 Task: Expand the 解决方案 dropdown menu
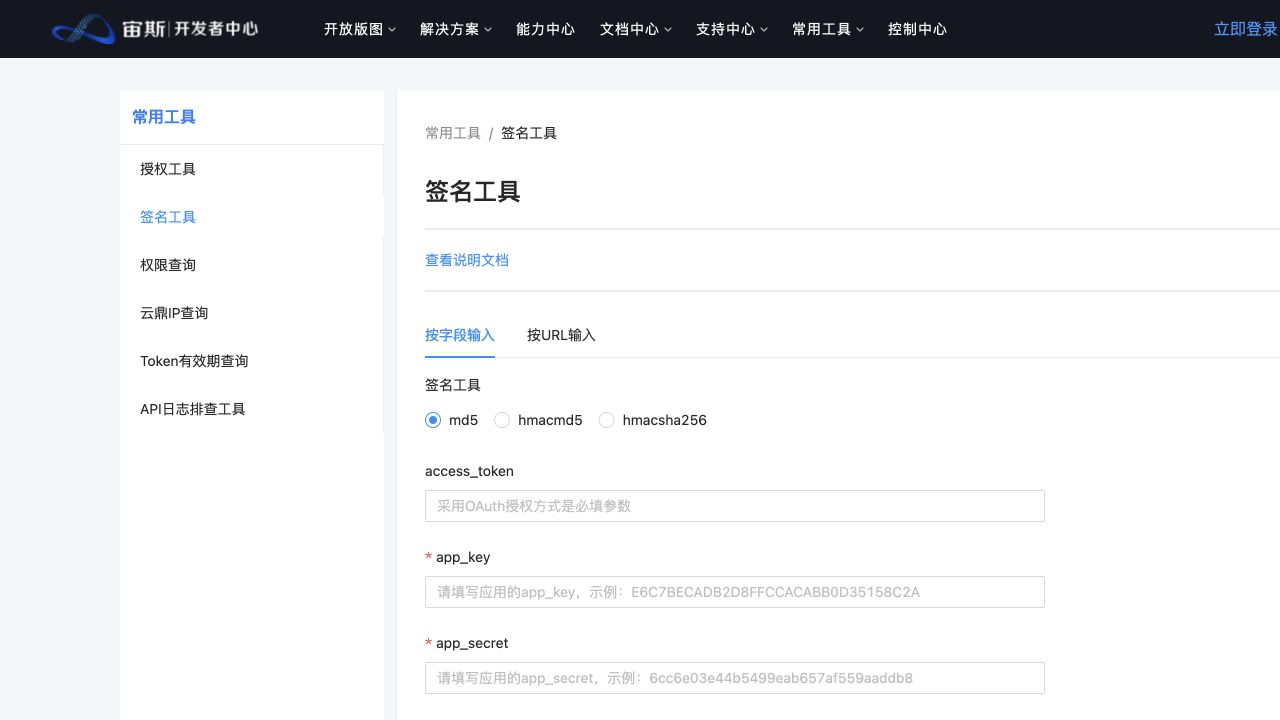click(456, 29)
